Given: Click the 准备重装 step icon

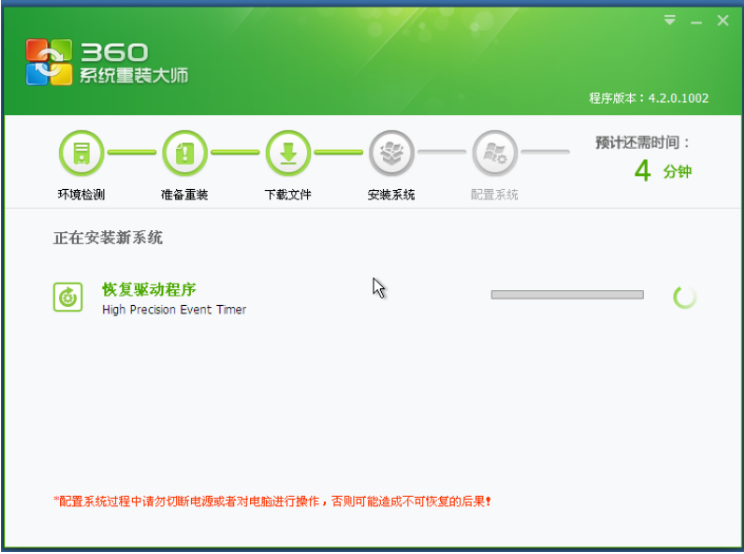Looking at the screenshot, I should click(x=185, y=153).
